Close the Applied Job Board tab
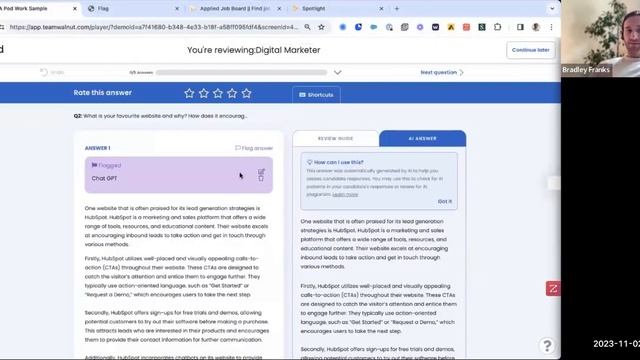The image size is (640, 360). [279, 8]
